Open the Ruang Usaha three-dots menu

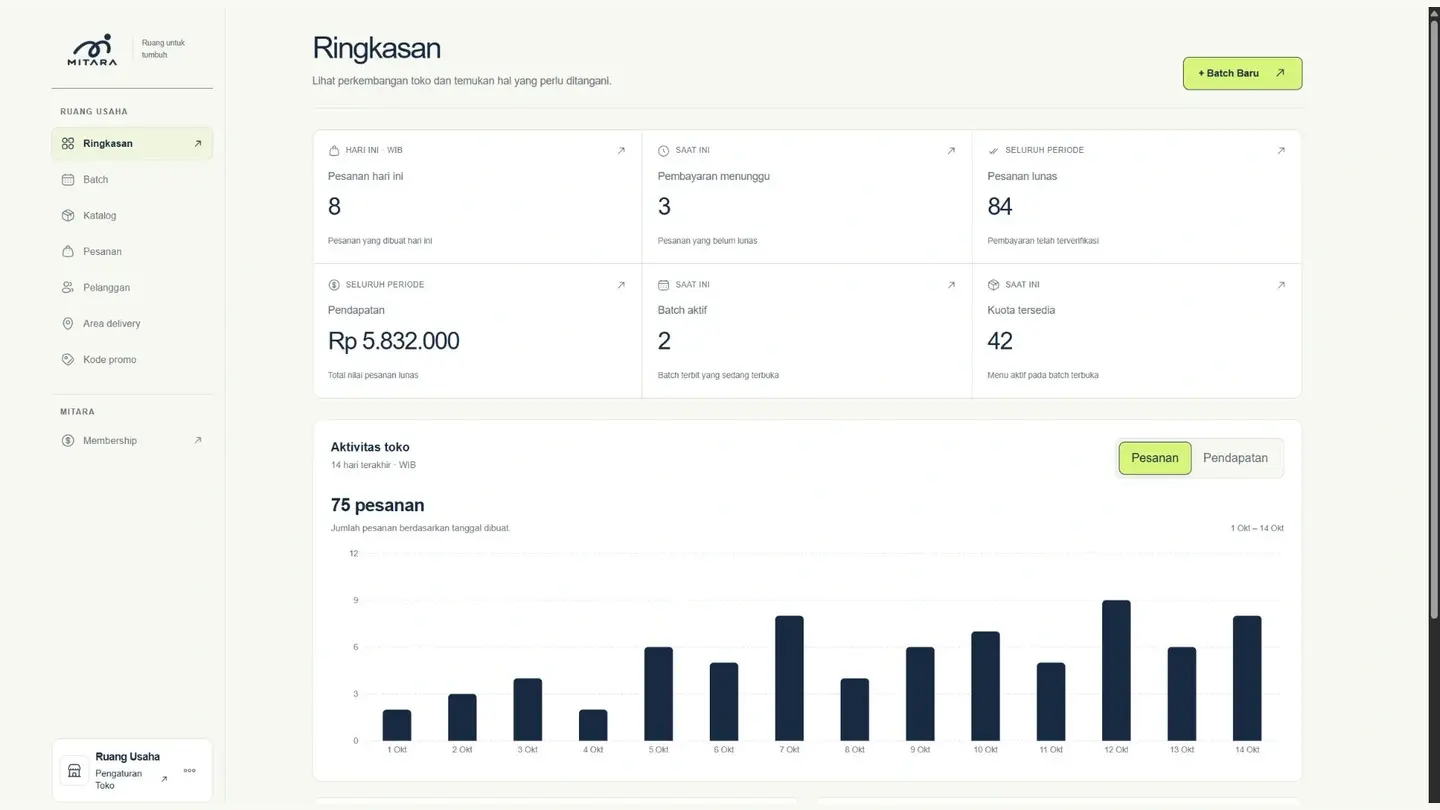click(190, 771)
